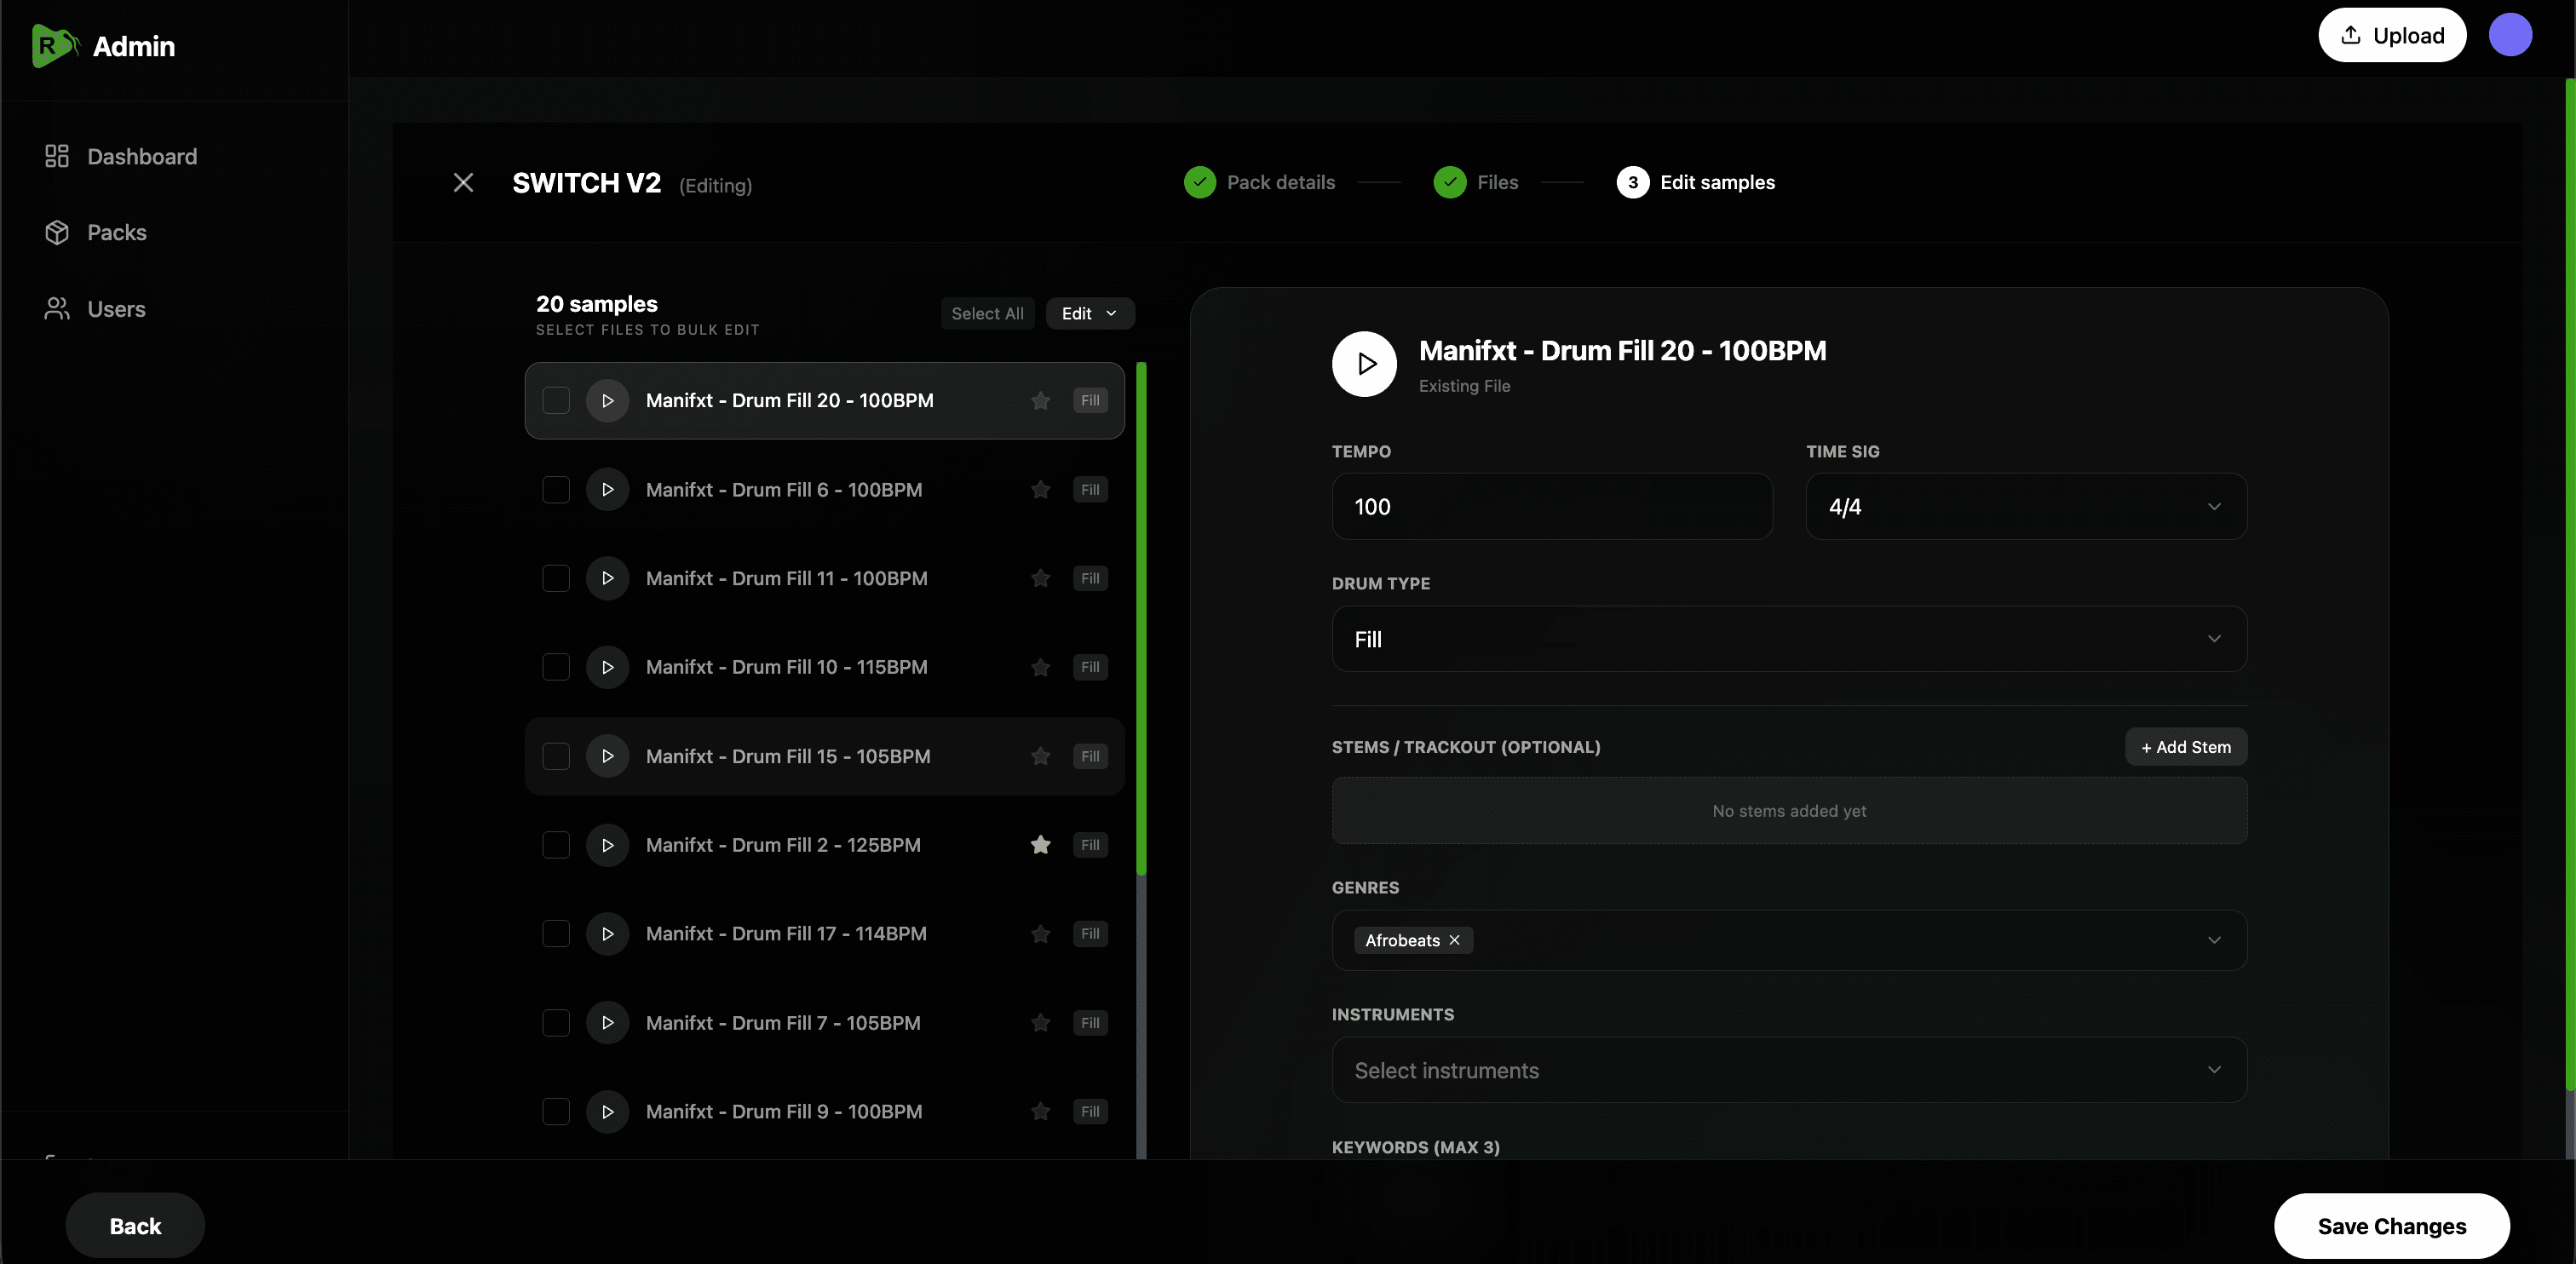Click the Users people icon
This screenshot has height=1264, width=2576.
[x=57, y=309]
